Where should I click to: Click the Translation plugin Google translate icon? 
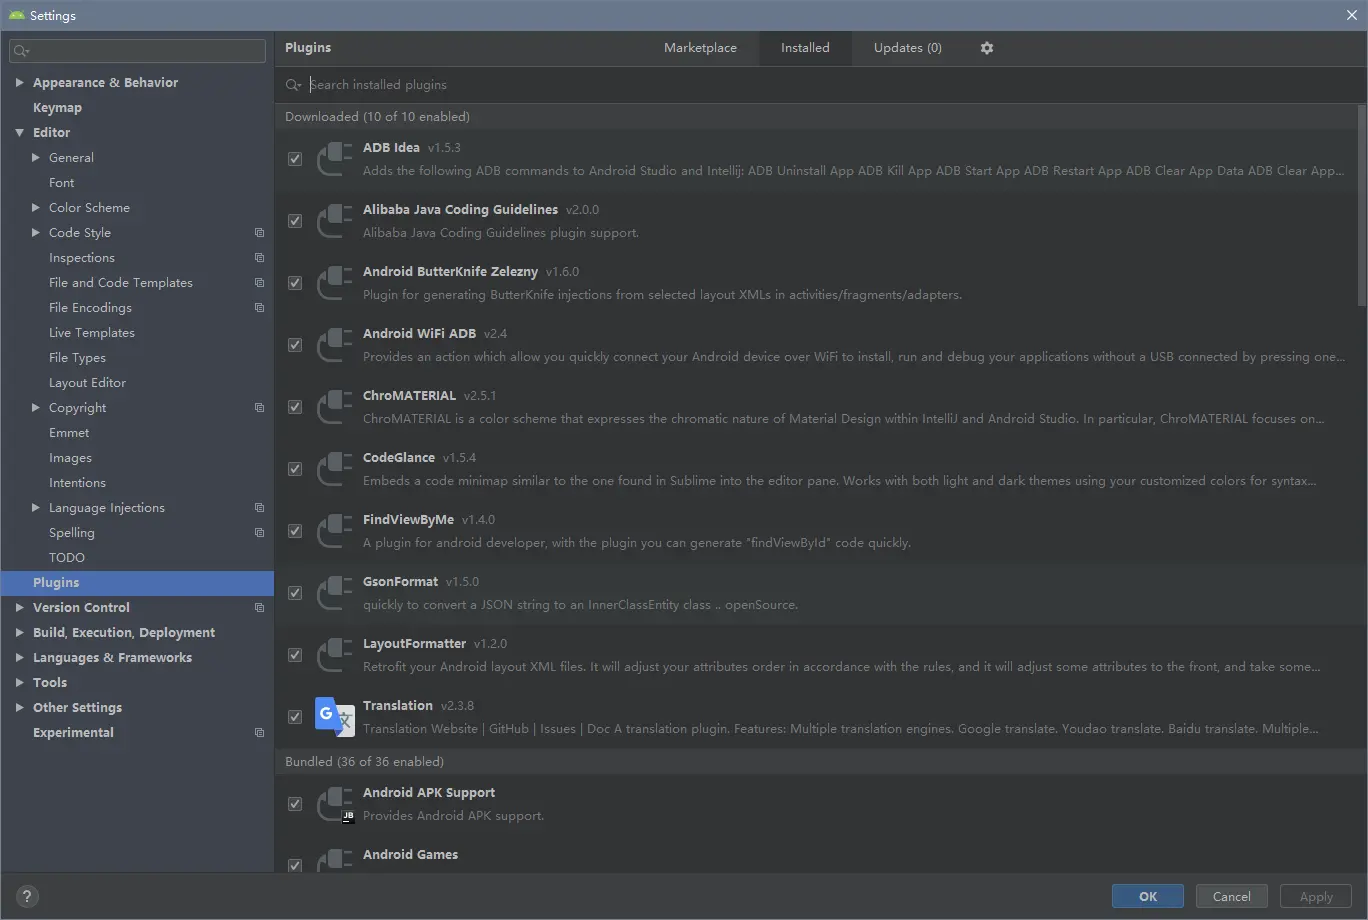(335, 717)
